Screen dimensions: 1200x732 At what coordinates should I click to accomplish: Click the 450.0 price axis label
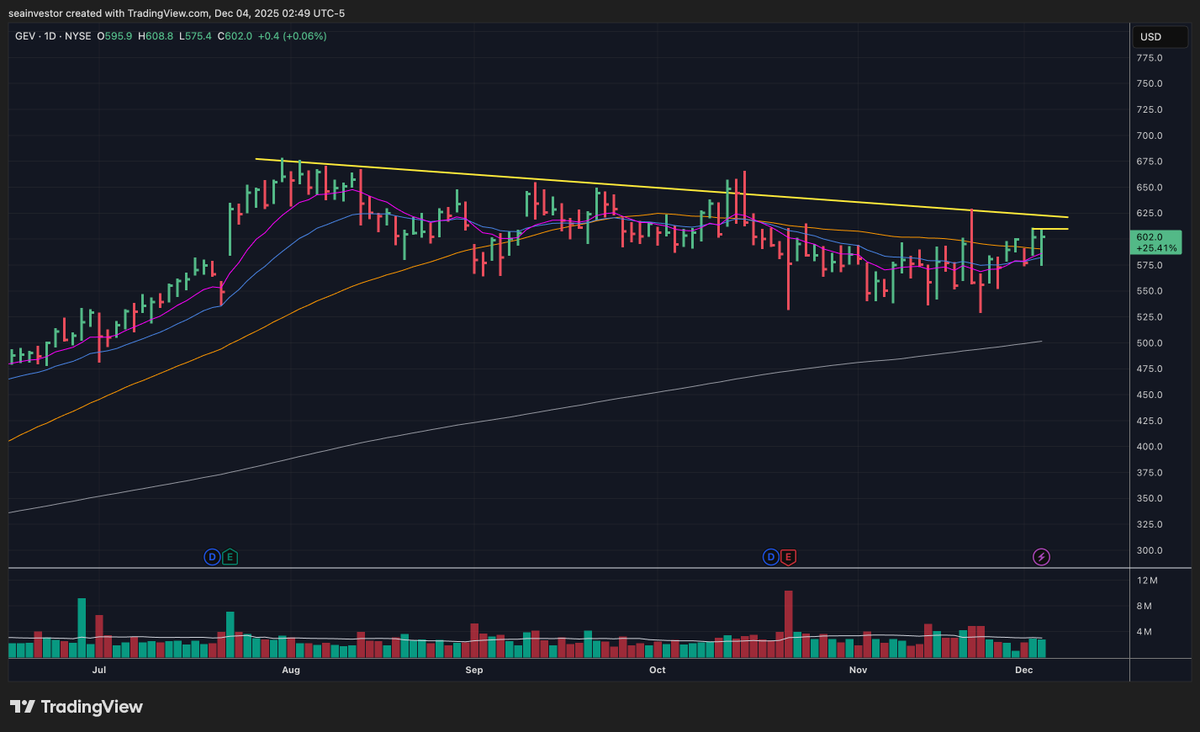point(1150,395)
